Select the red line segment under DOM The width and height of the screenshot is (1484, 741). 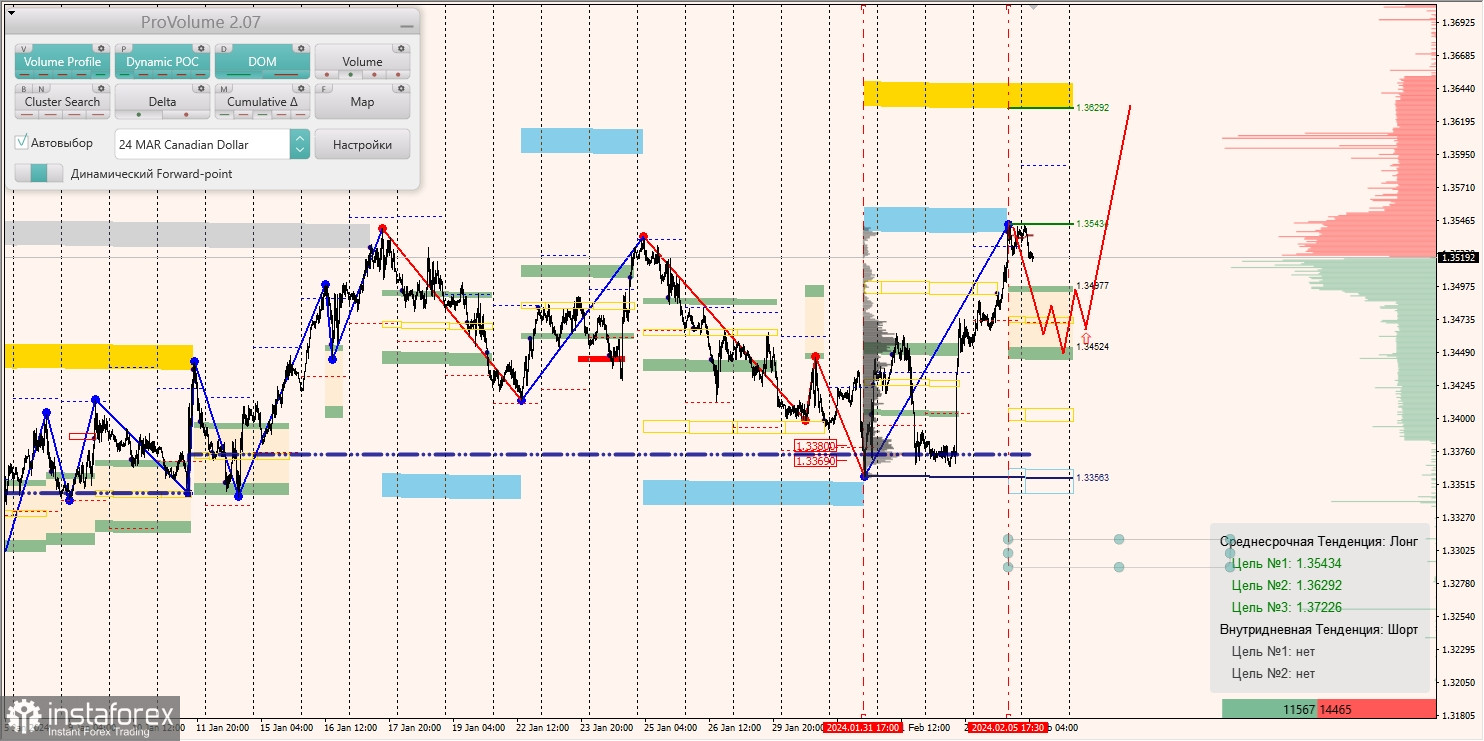tap(286, 75)
